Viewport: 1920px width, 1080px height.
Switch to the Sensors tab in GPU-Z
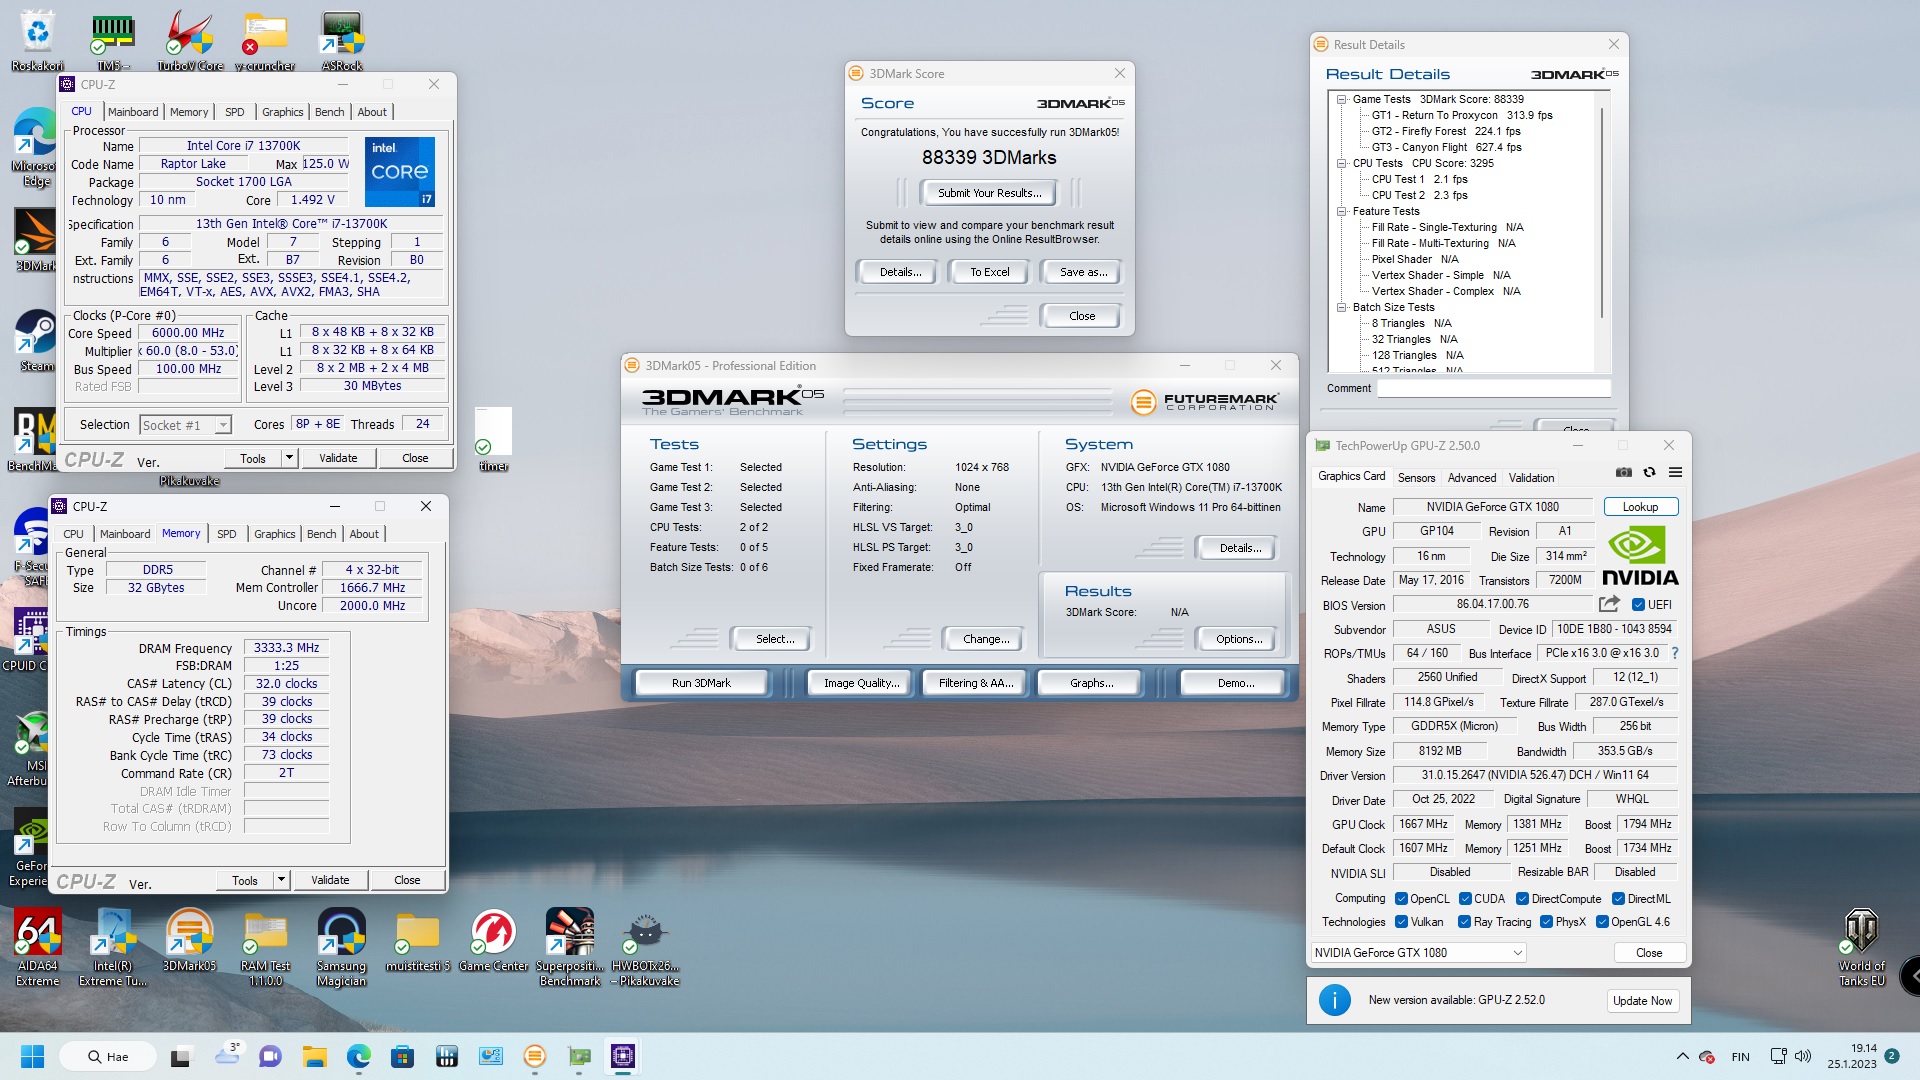point(1416,478)
